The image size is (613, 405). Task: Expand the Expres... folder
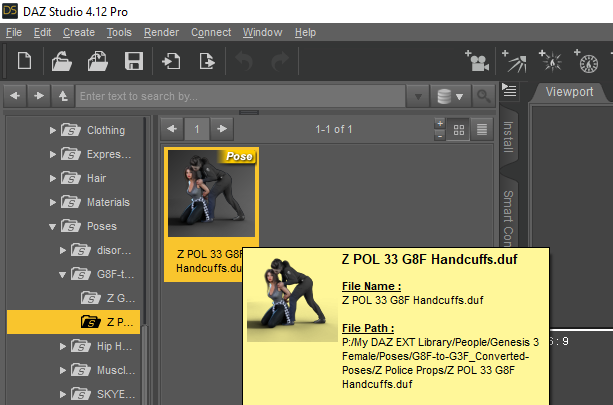[52, 154]
